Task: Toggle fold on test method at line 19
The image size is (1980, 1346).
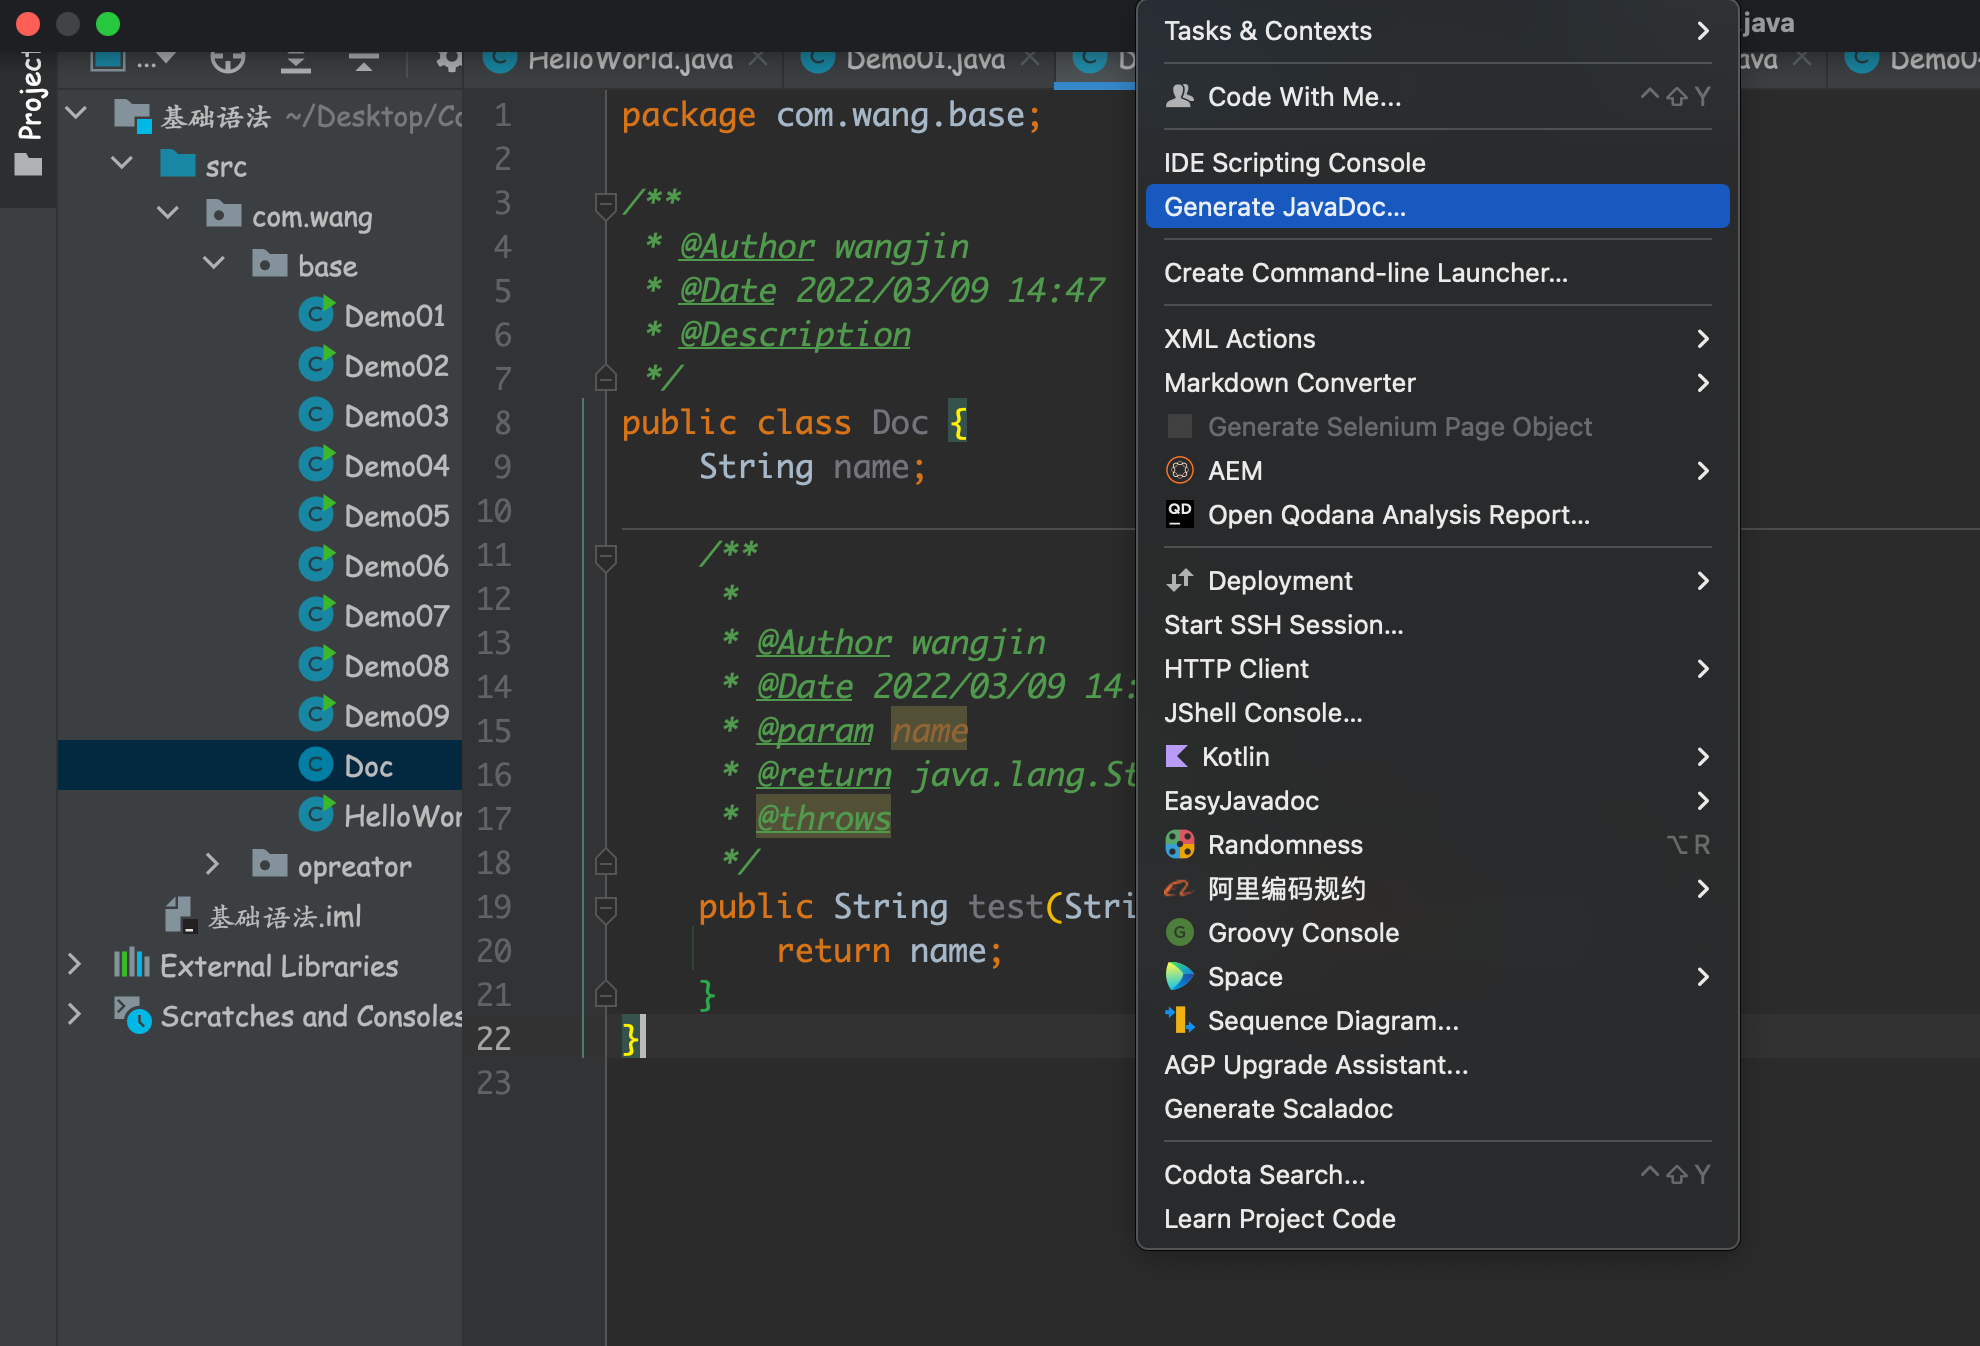Action: coord(605,908)
